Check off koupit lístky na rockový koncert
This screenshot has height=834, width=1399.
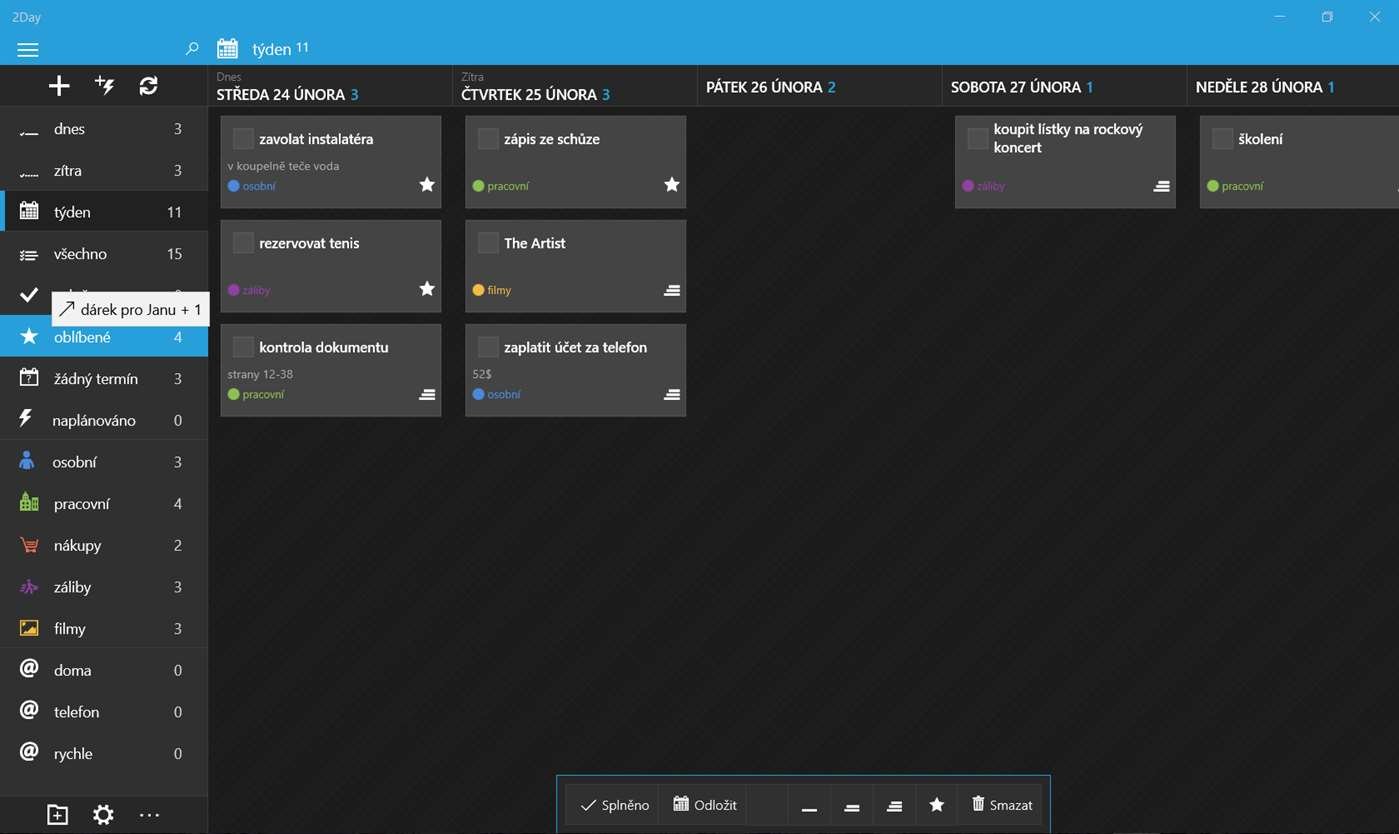click(978, 139)
